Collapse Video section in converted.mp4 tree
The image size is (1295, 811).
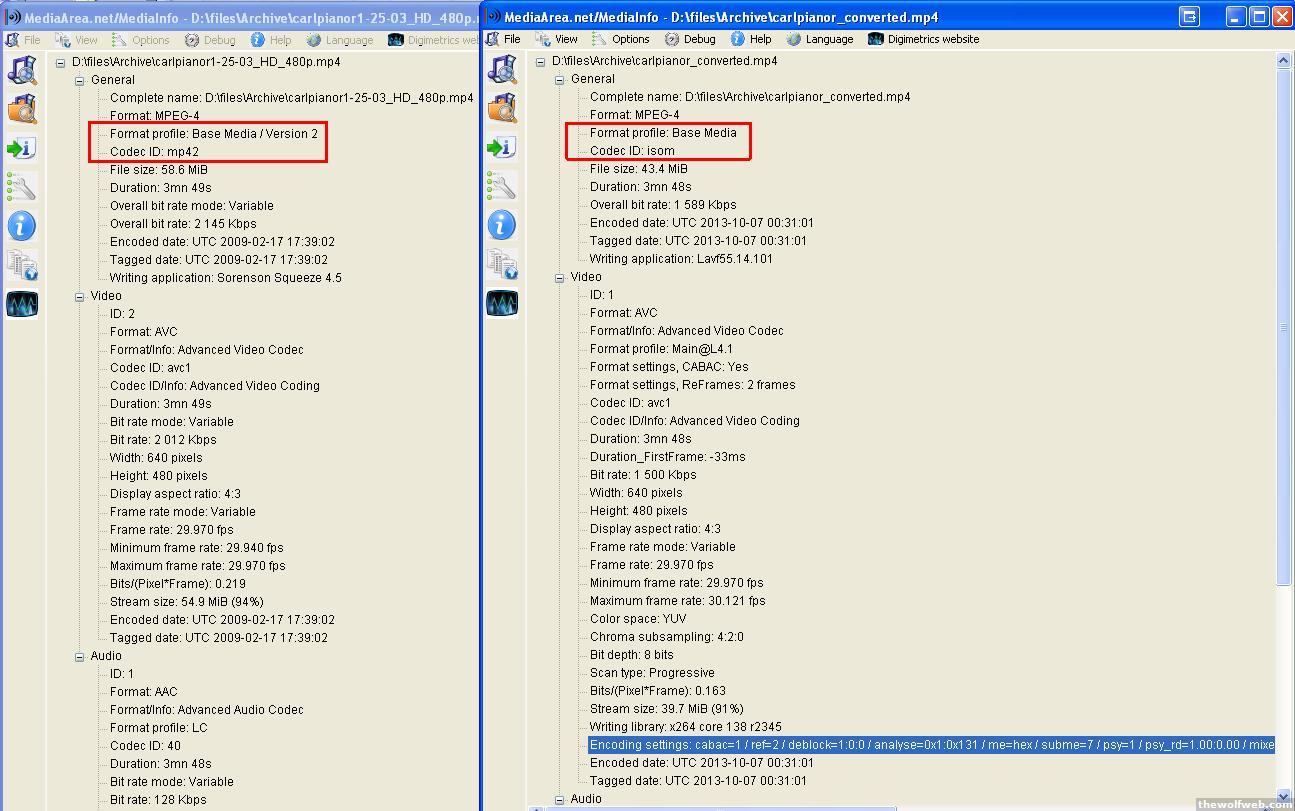pos(560,277)
